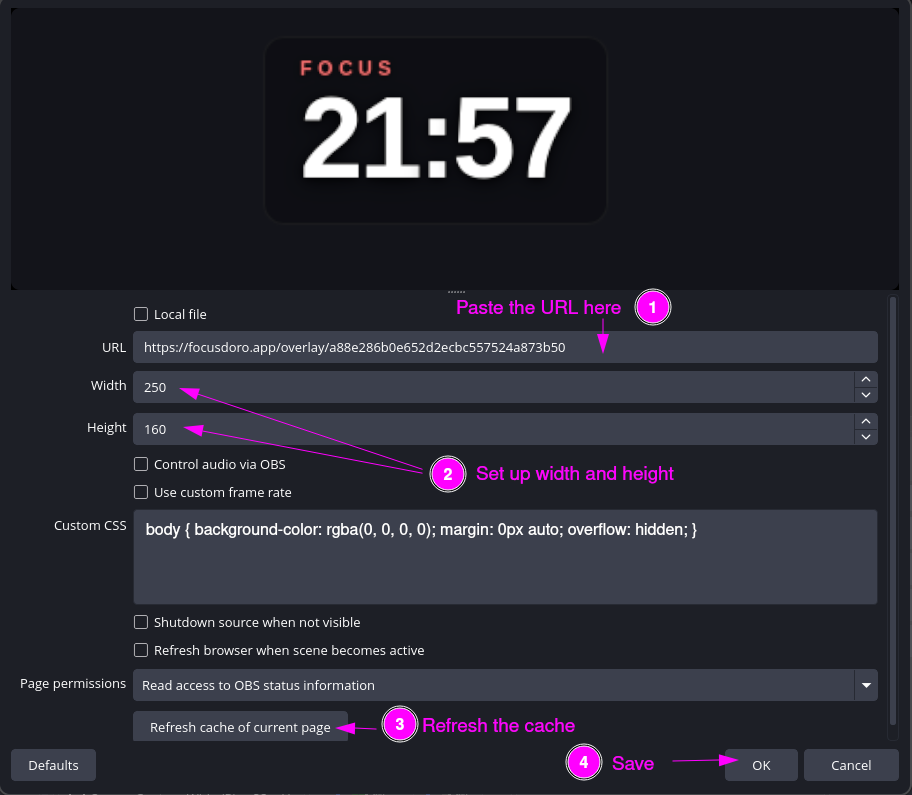Image resolution: width=912 pixels, height=795 pixels.
Task: Check Use custom frame rate option
Action: (x=141, y=492)
